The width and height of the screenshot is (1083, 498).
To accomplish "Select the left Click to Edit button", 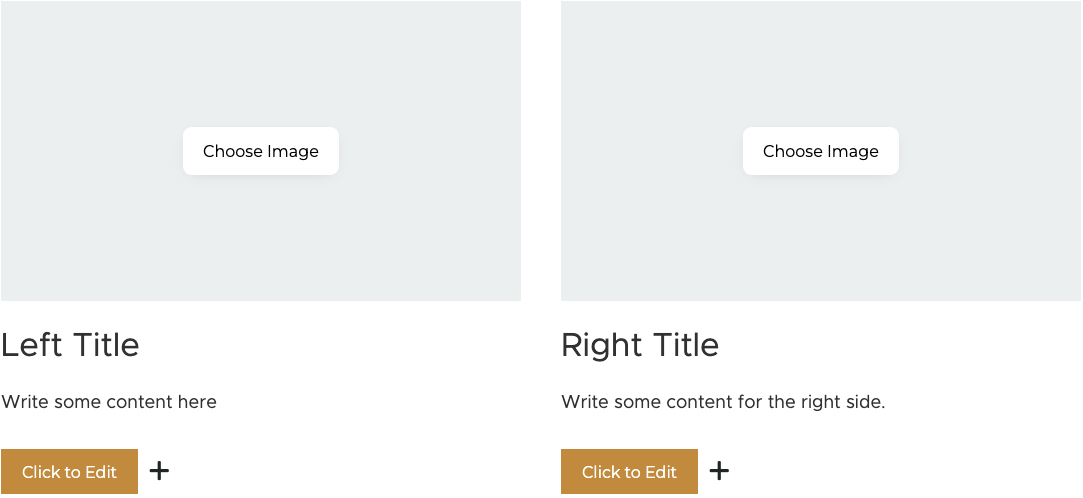I will (x=69, y=472).
